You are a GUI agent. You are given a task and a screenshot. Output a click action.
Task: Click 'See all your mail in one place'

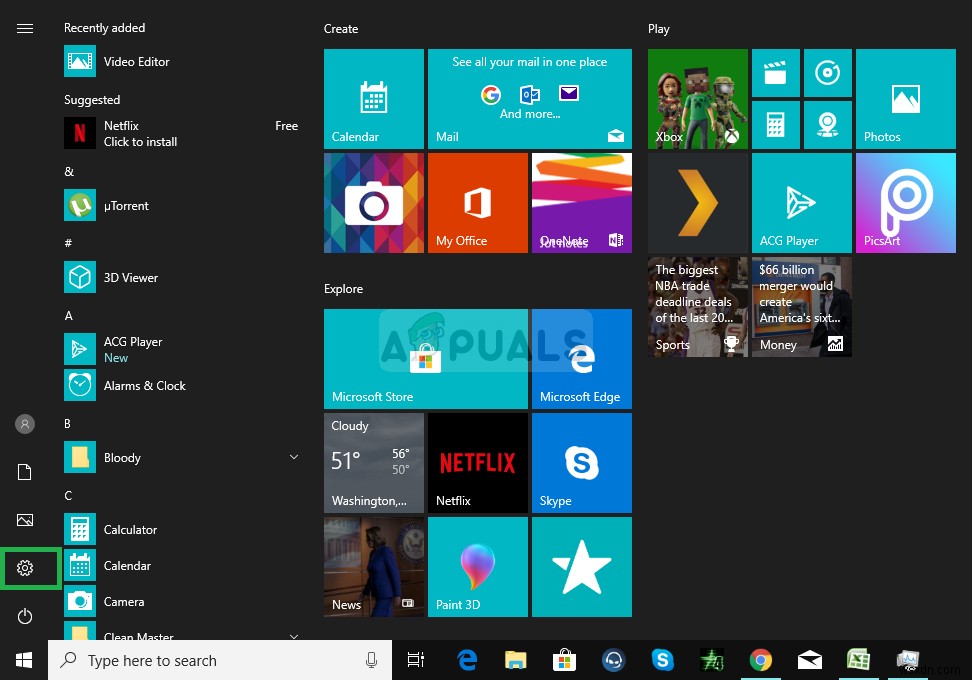click(x=530, y=62)
